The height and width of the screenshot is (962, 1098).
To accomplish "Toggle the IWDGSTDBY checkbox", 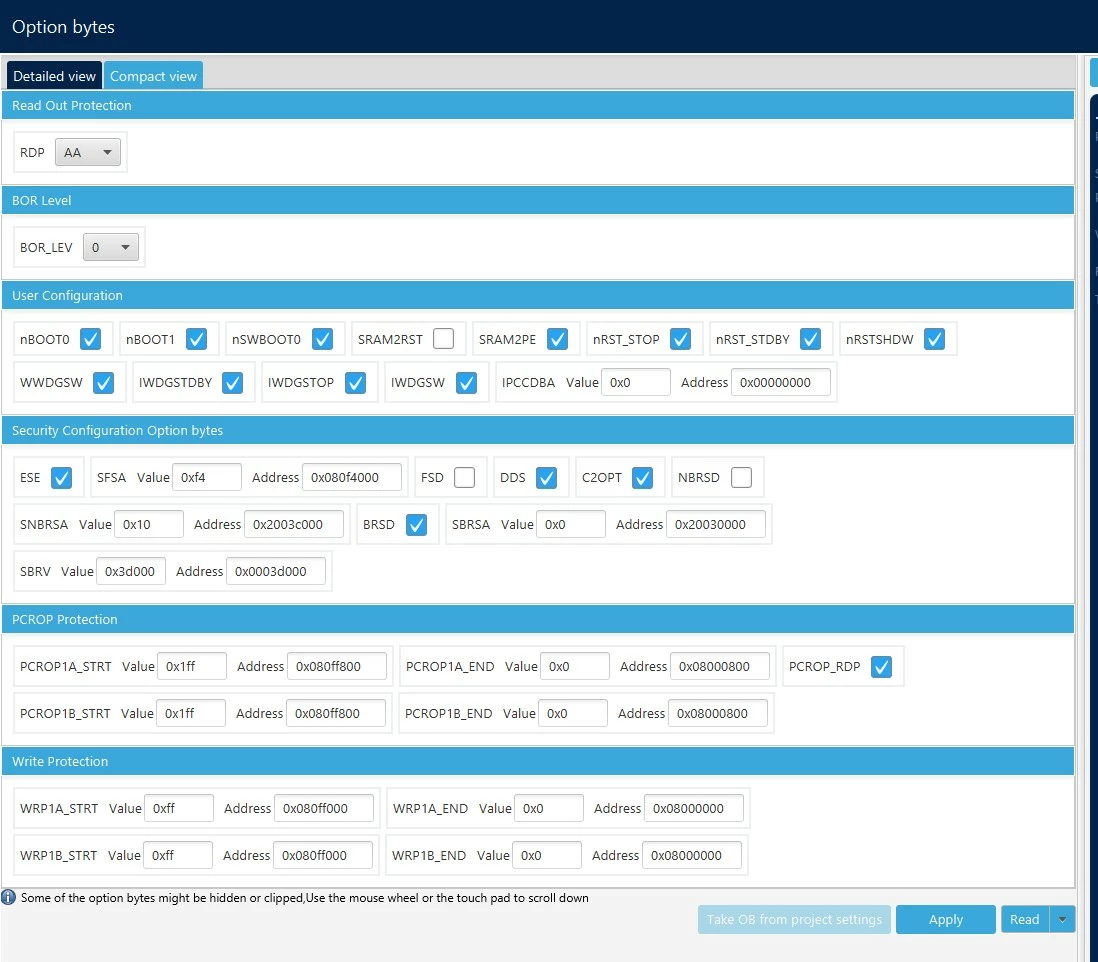I will (232, 383).
